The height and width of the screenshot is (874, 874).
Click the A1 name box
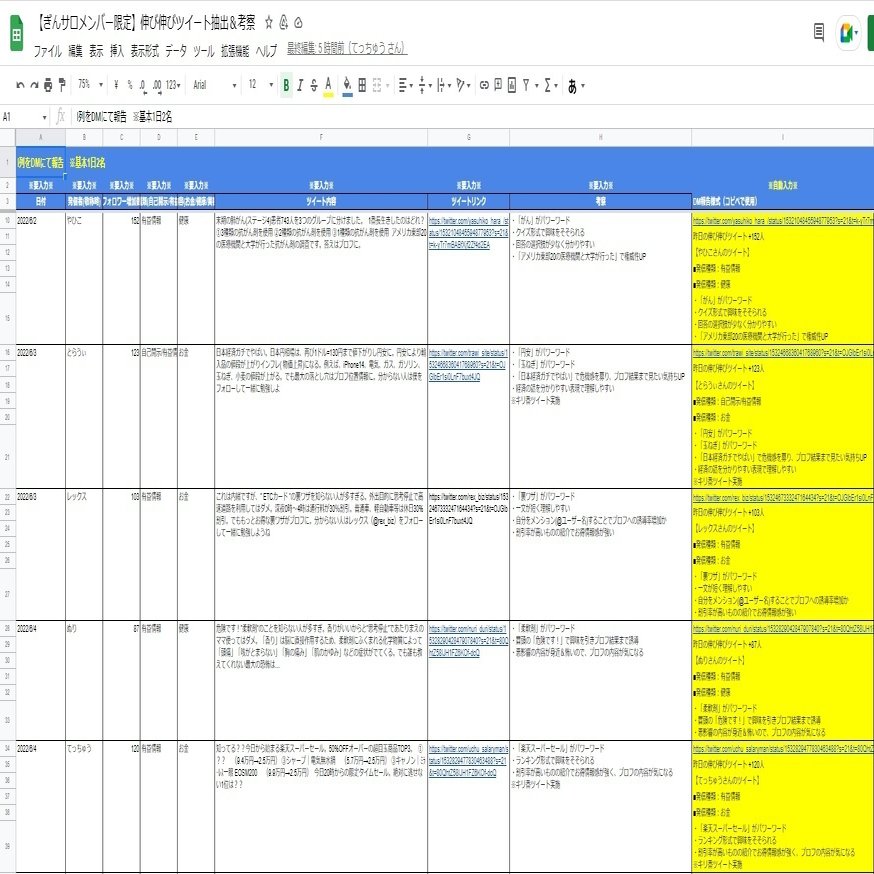click(25, 117)
